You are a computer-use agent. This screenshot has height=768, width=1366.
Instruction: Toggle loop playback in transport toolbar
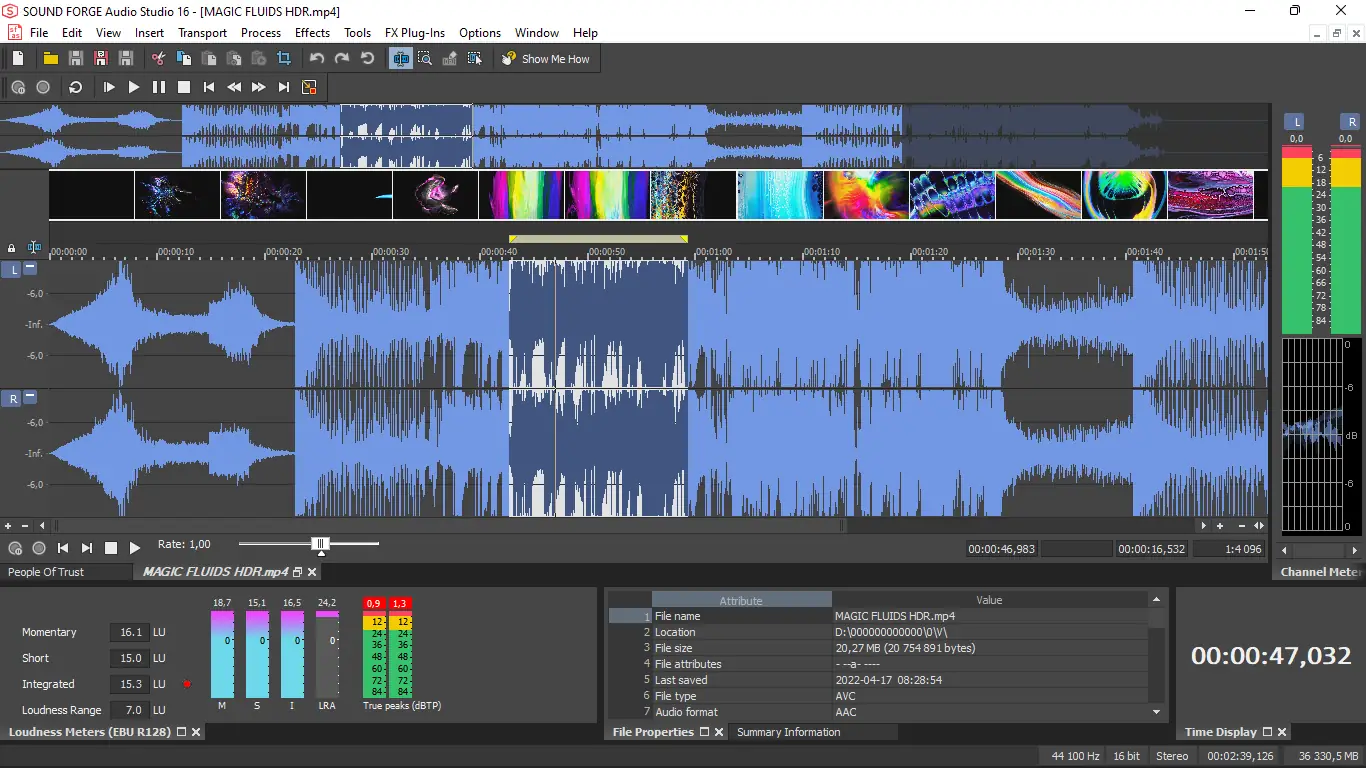tap(75, 88)
